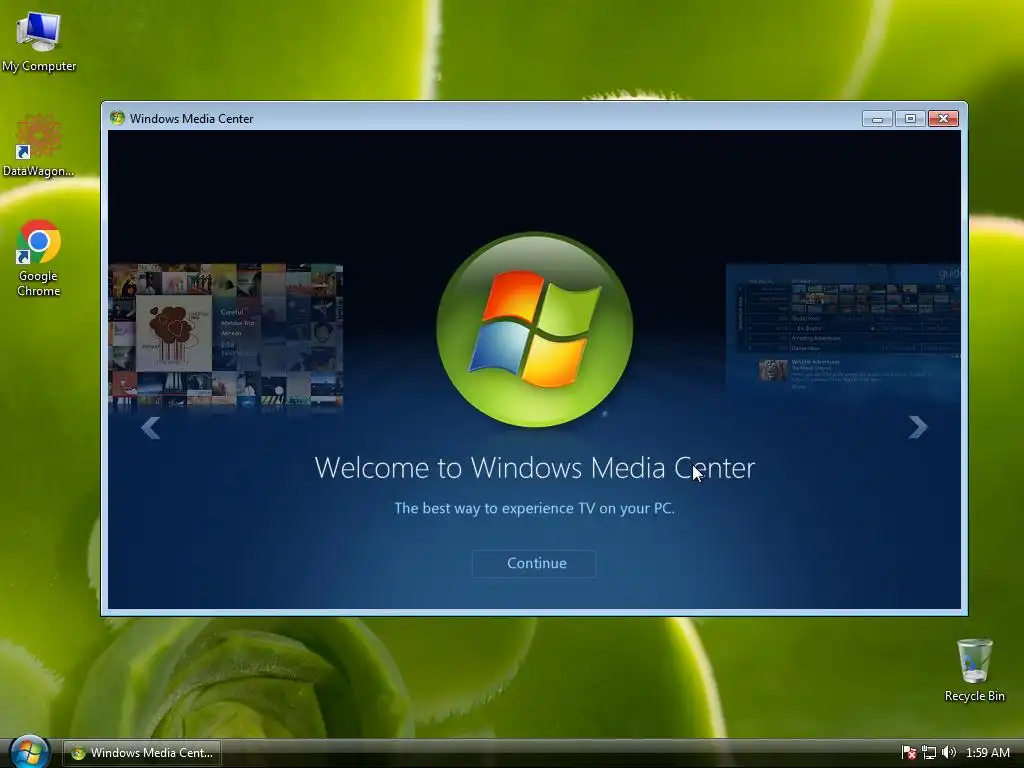
Task: Select the TV guide preview thumbnail
Action: 843,329
